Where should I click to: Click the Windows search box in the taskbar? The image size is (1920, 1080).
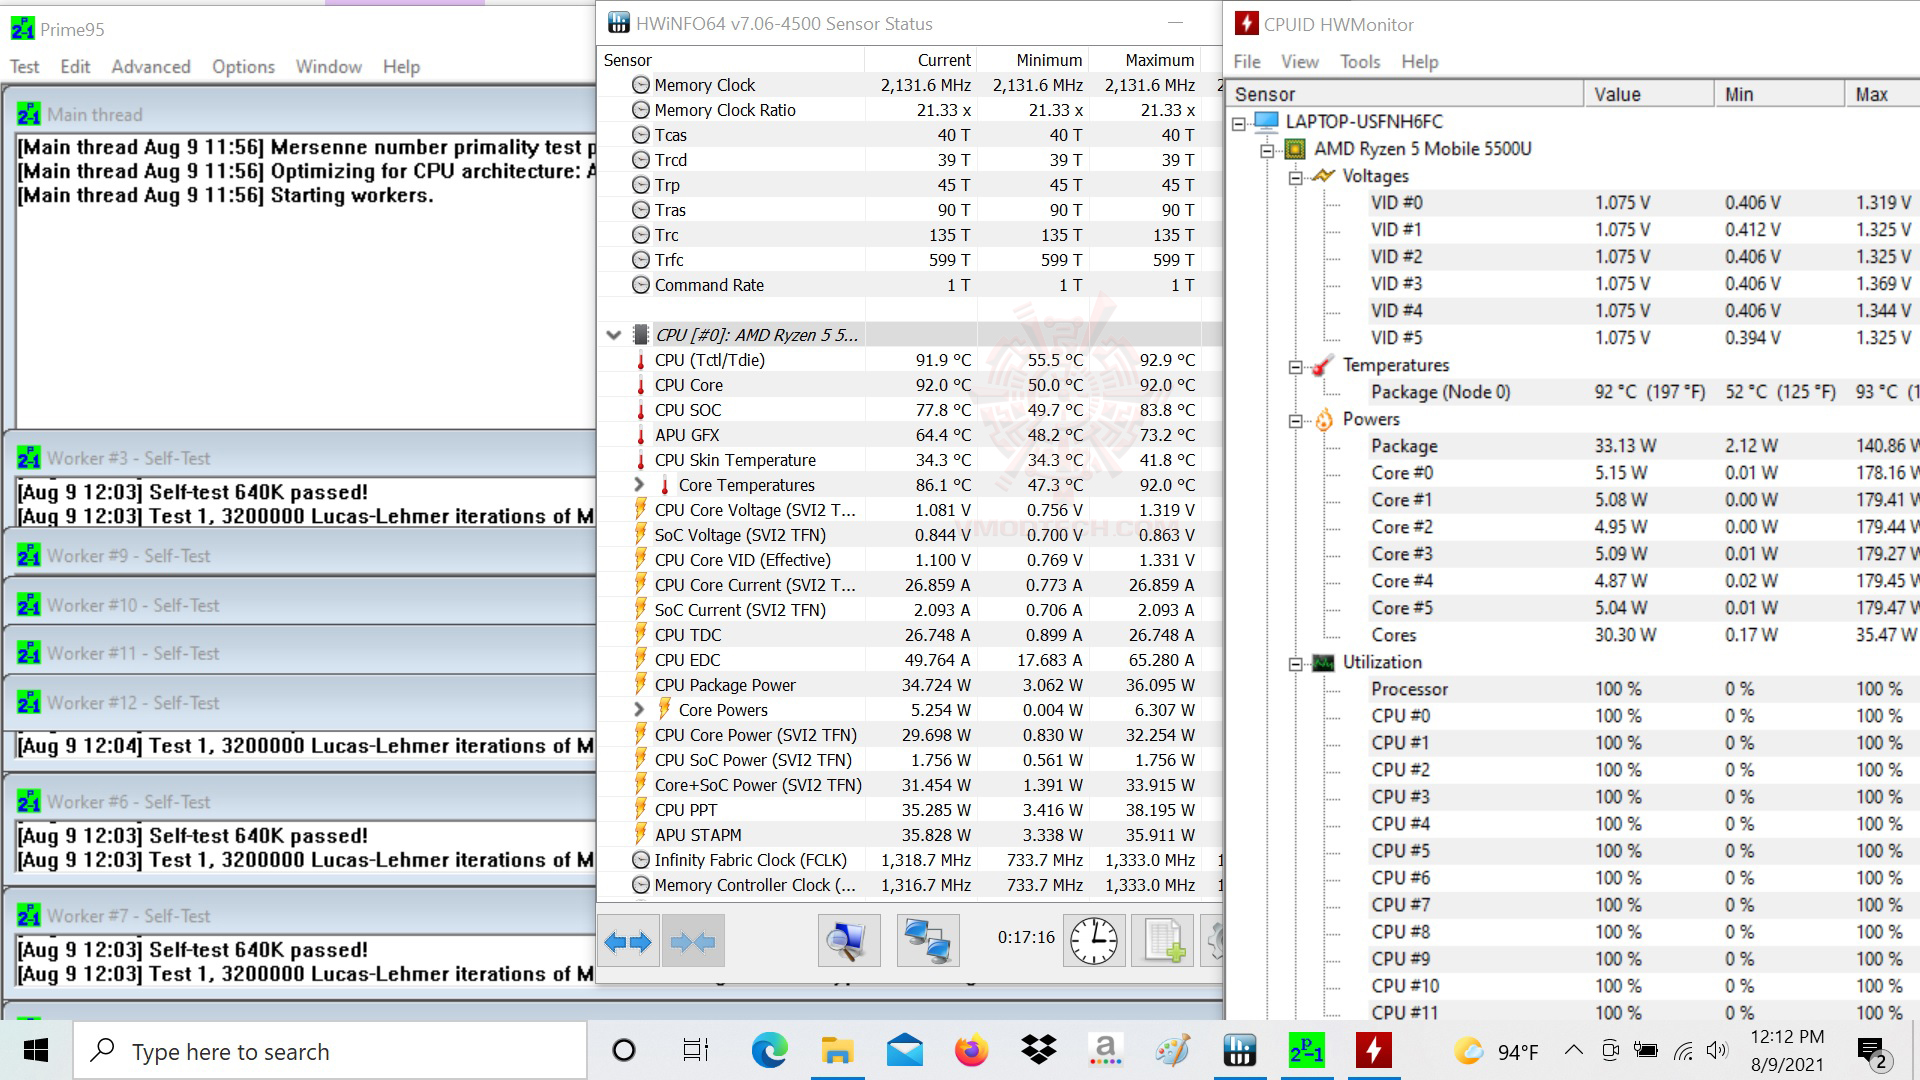tap(330, 1051)
